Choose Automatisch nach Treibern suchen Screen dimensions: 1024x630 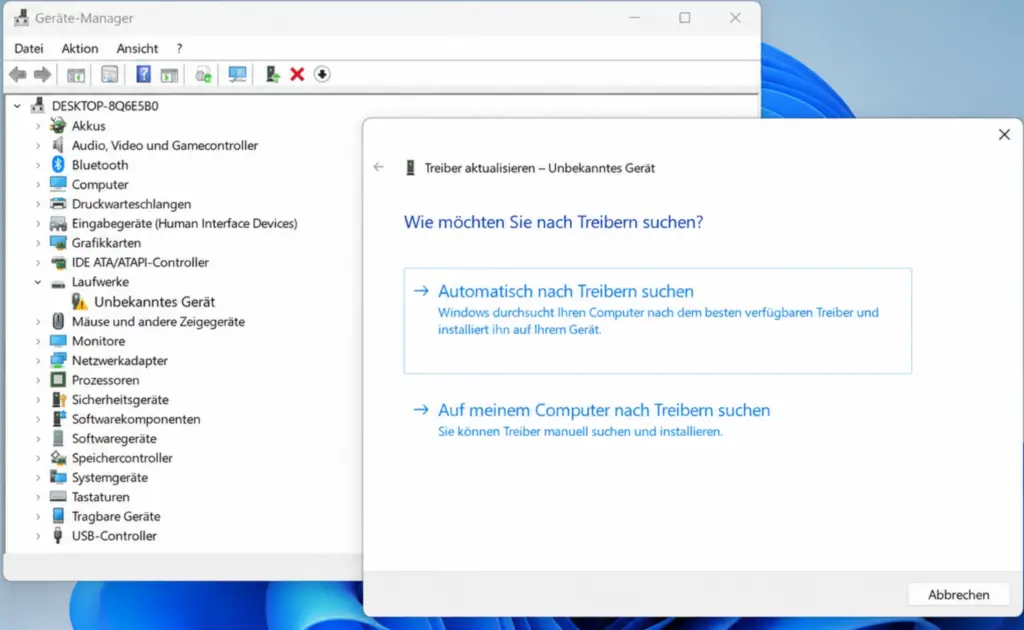[658, 321]
